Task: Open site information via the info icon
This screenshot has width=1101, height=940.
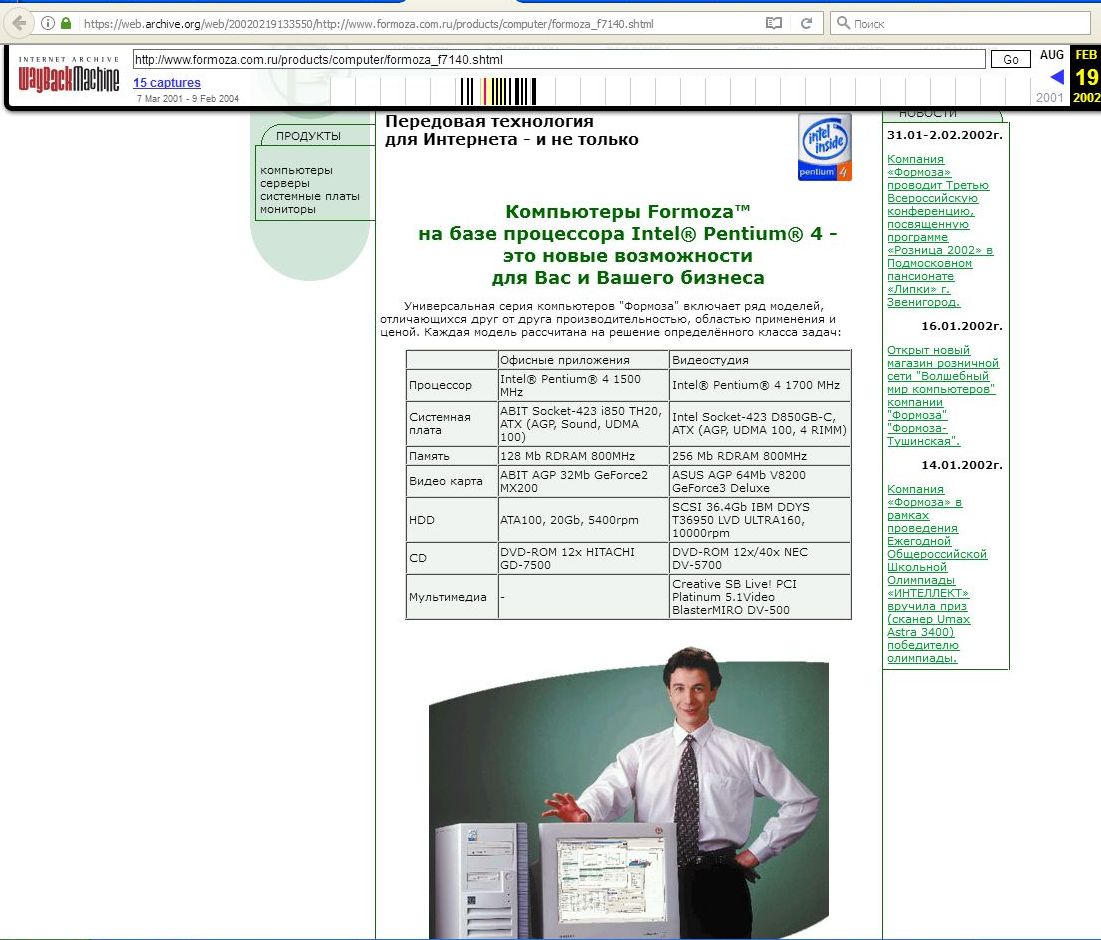Action: pyautogui.click(x=48, y=23)
